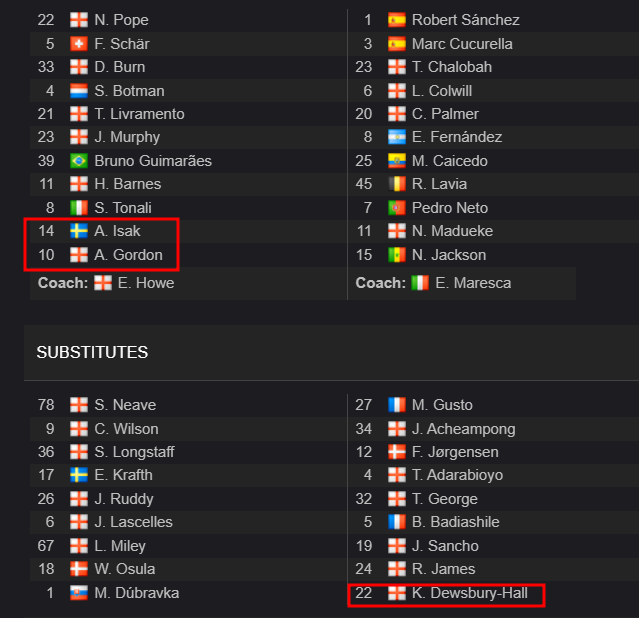Click Netherlands flag beside S. Botman
639x618 pixels.
(79, 91)
